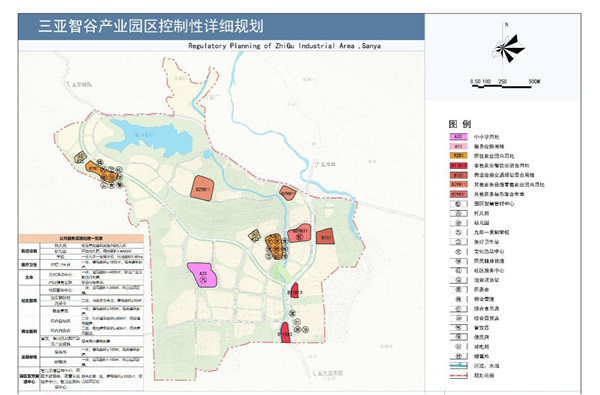Image resolution: width=600 pixels, height=395 pixels.
Task: Select the orange R2B1 legend swatch
Action: pos(458,156)
